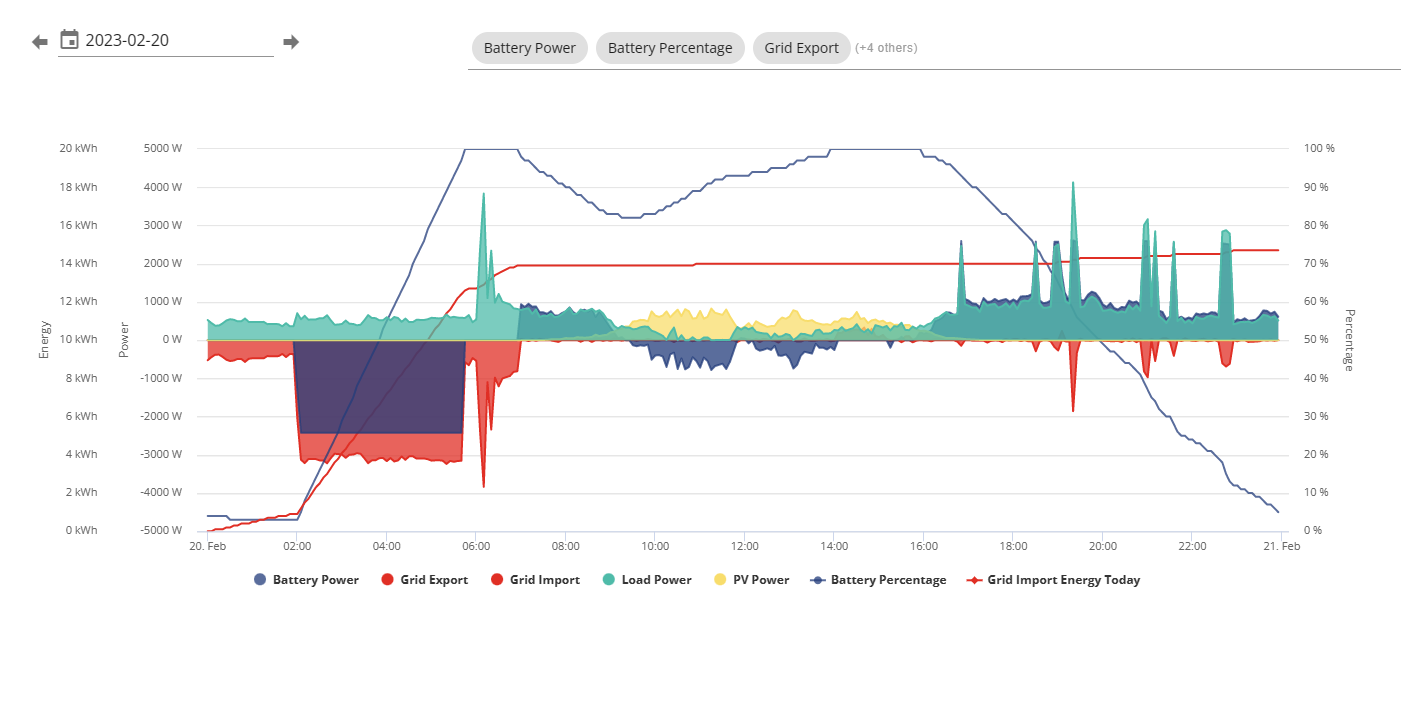Select the Battery Percentage chip

click(670, 48)
